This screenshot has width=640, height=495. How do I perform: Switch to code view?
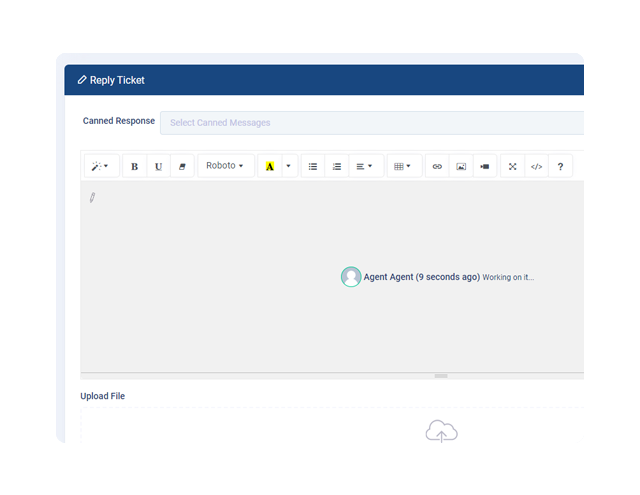click(x=536, y=166)
